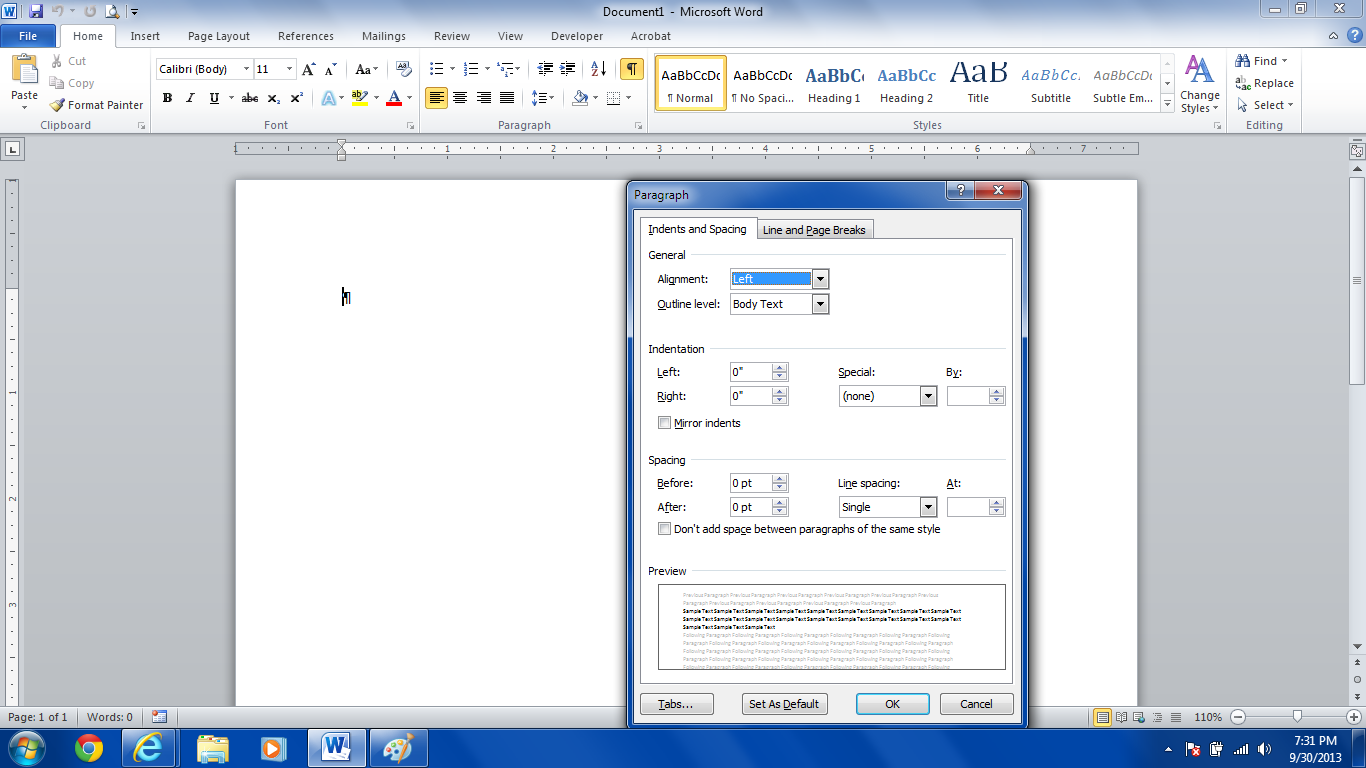The width and height of the screenshot is (1366, 768).
Task: Open Paint from the taskbar
Action: point(398,748)
